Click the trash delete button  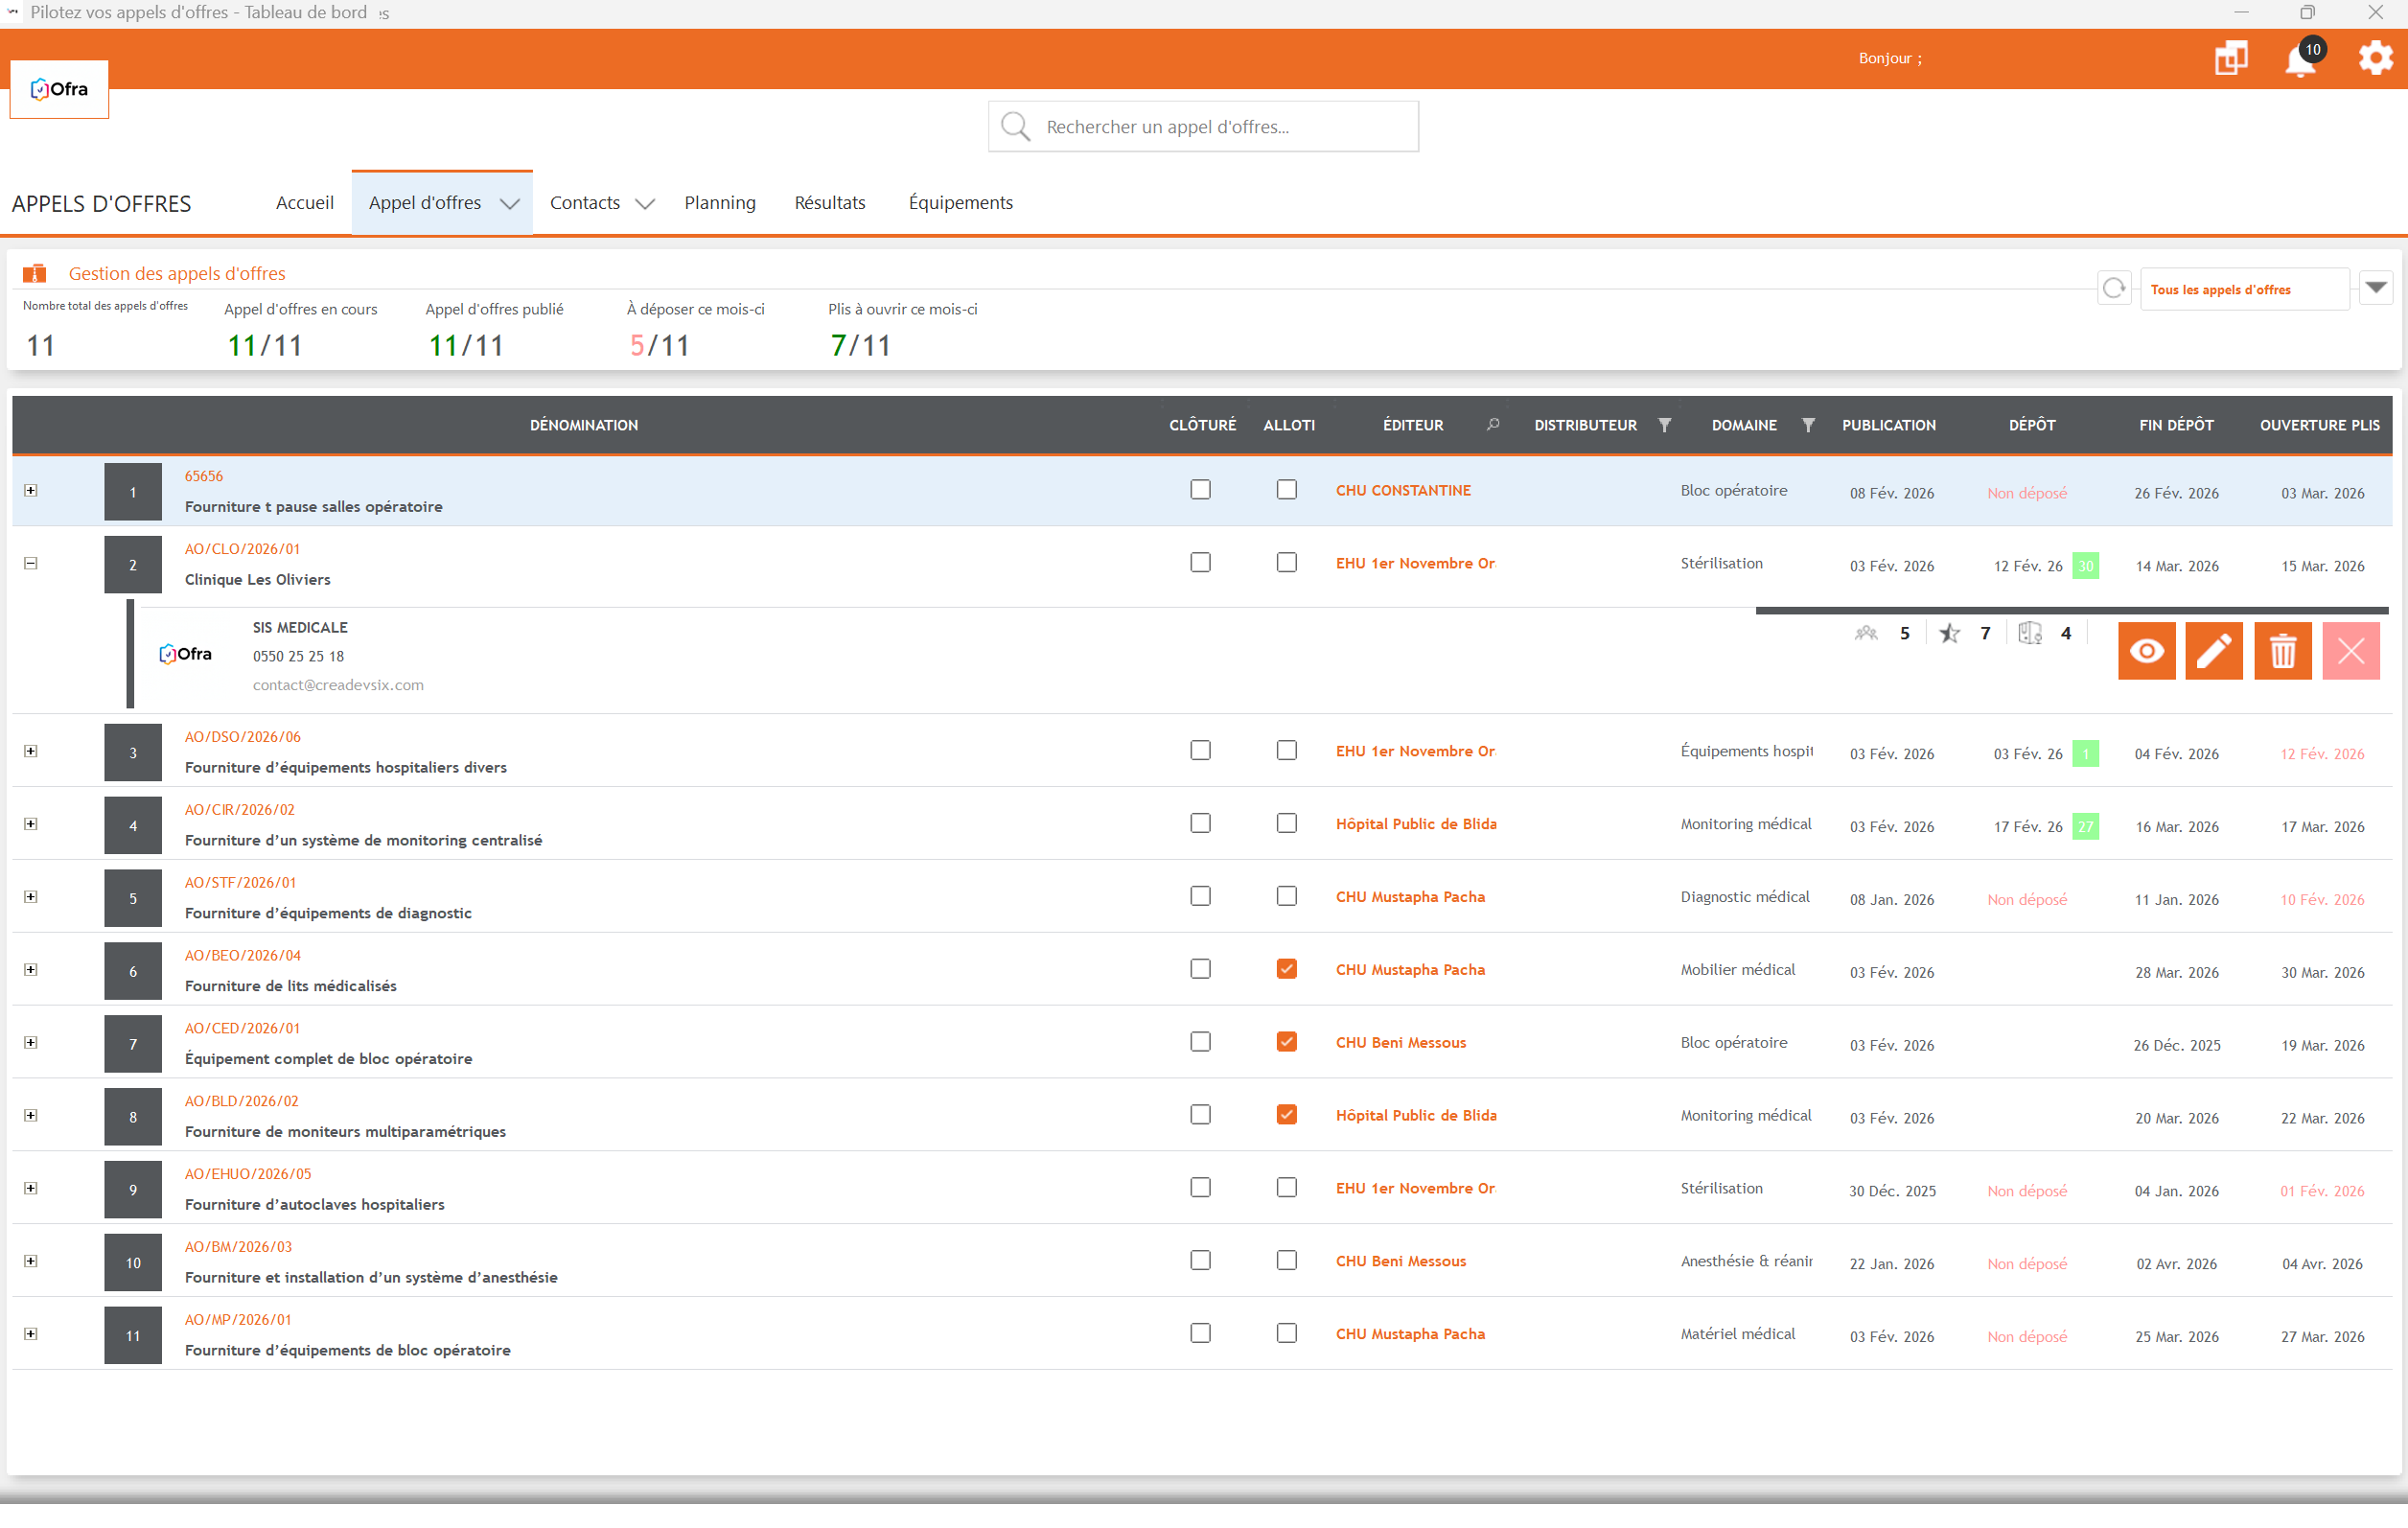pyautogui.click(x=2282, y=651)
